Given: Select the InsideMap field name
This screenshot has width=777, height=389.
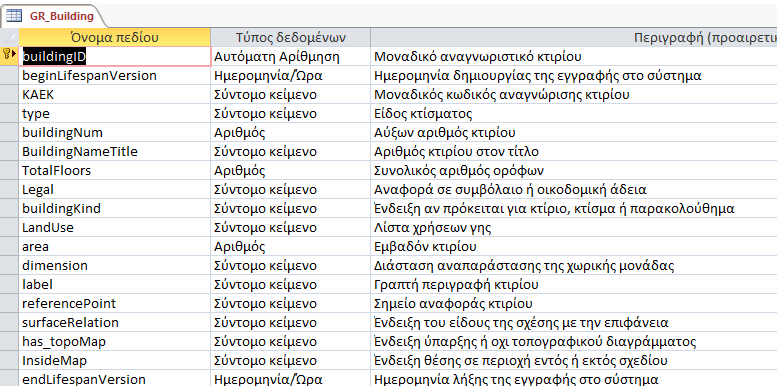Looking at the screenshot, I should 114,360.
